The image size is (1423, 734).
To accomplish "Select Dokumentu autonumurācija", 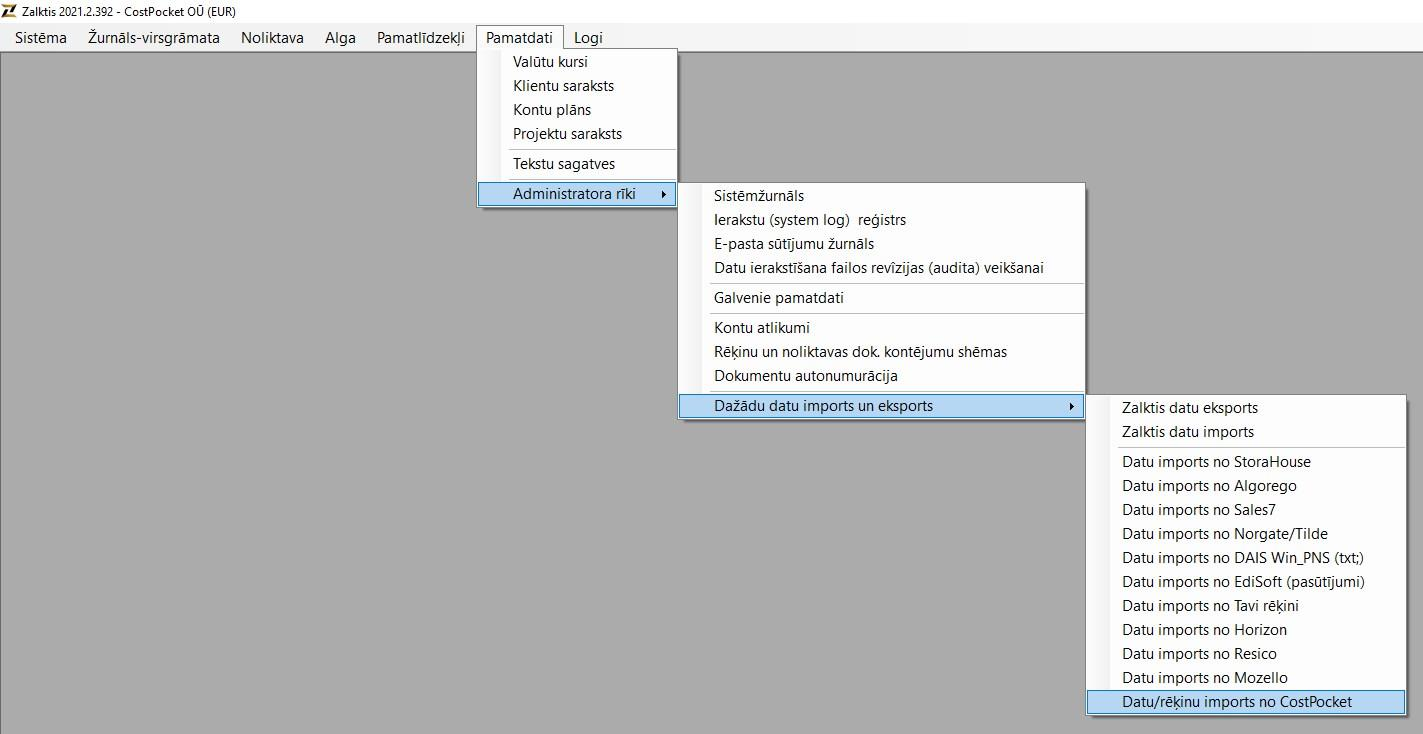I will click(882, 376).
